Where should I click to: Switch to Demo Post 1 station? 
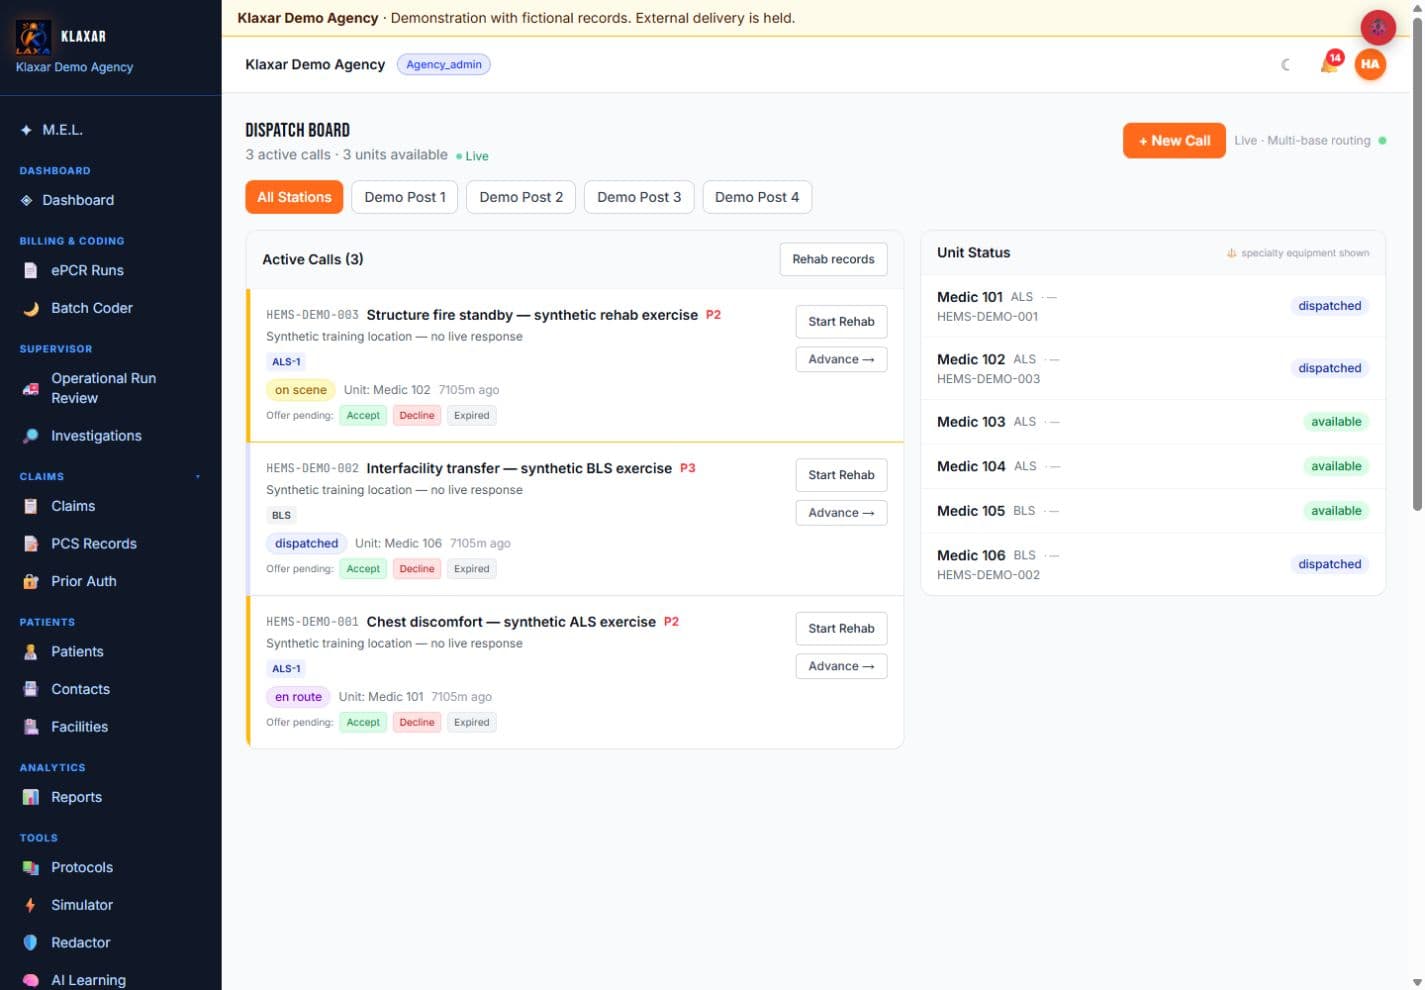(x=405, y=197)
